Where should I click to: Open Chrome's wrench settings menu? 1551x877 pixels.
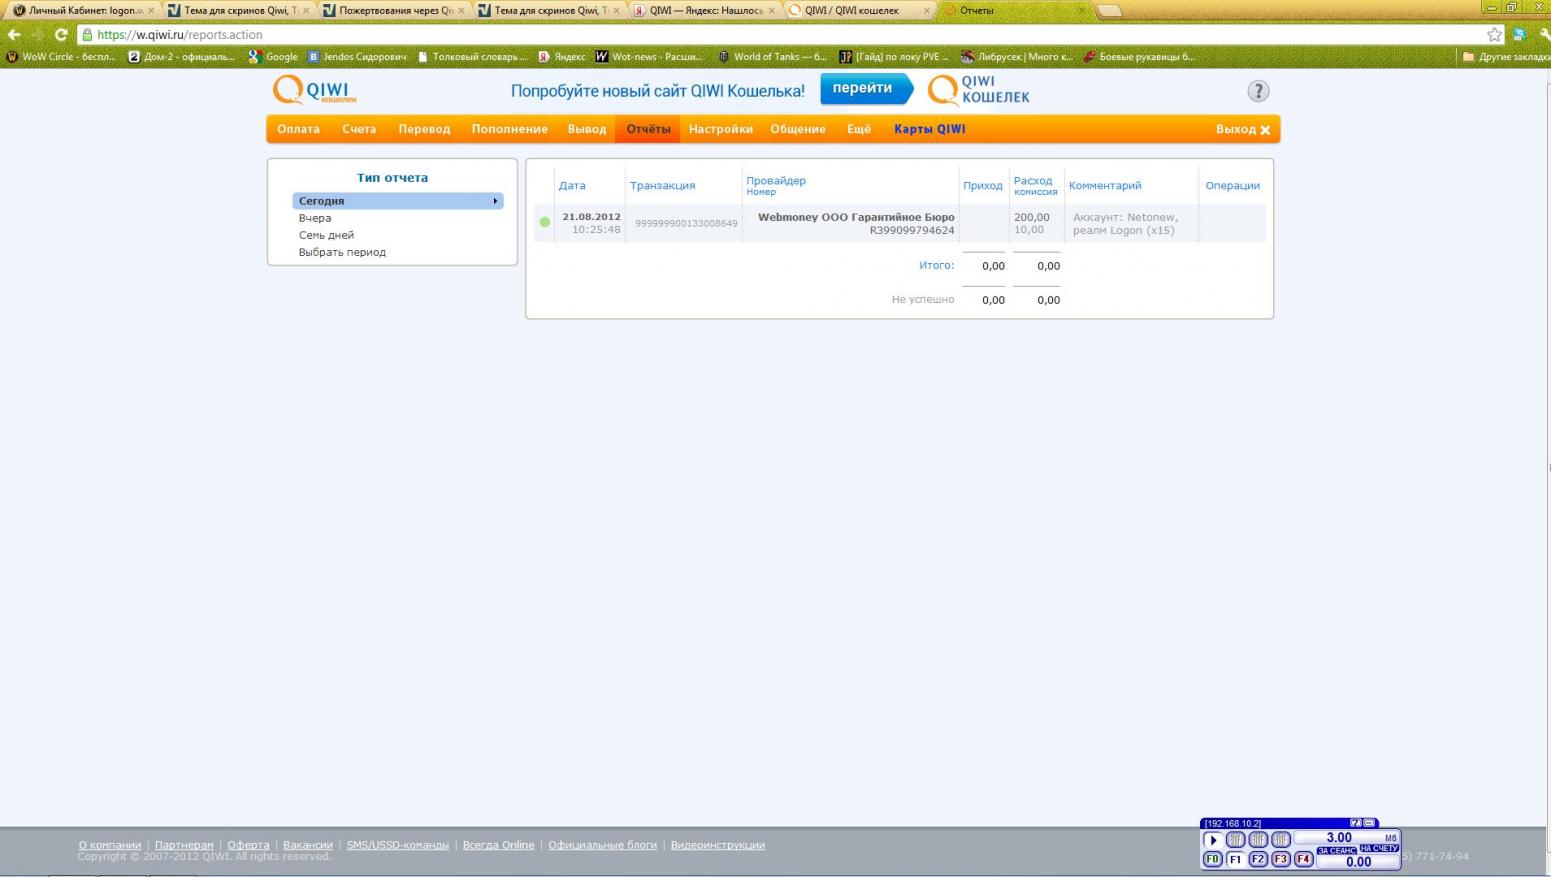tap(1543, 35)
